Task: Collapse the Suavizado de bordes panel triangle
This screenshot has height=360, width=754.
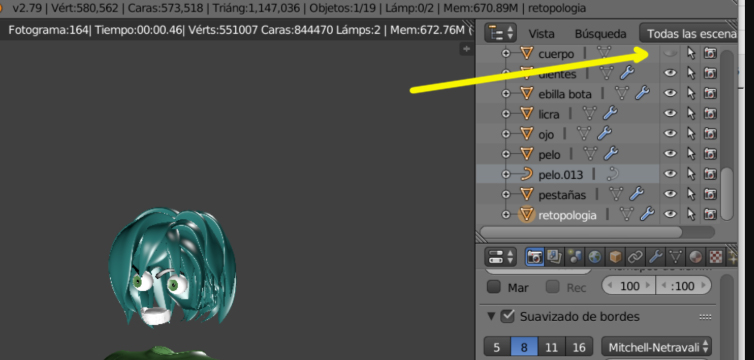Action: pyautogui.click(x=491, y=316)
